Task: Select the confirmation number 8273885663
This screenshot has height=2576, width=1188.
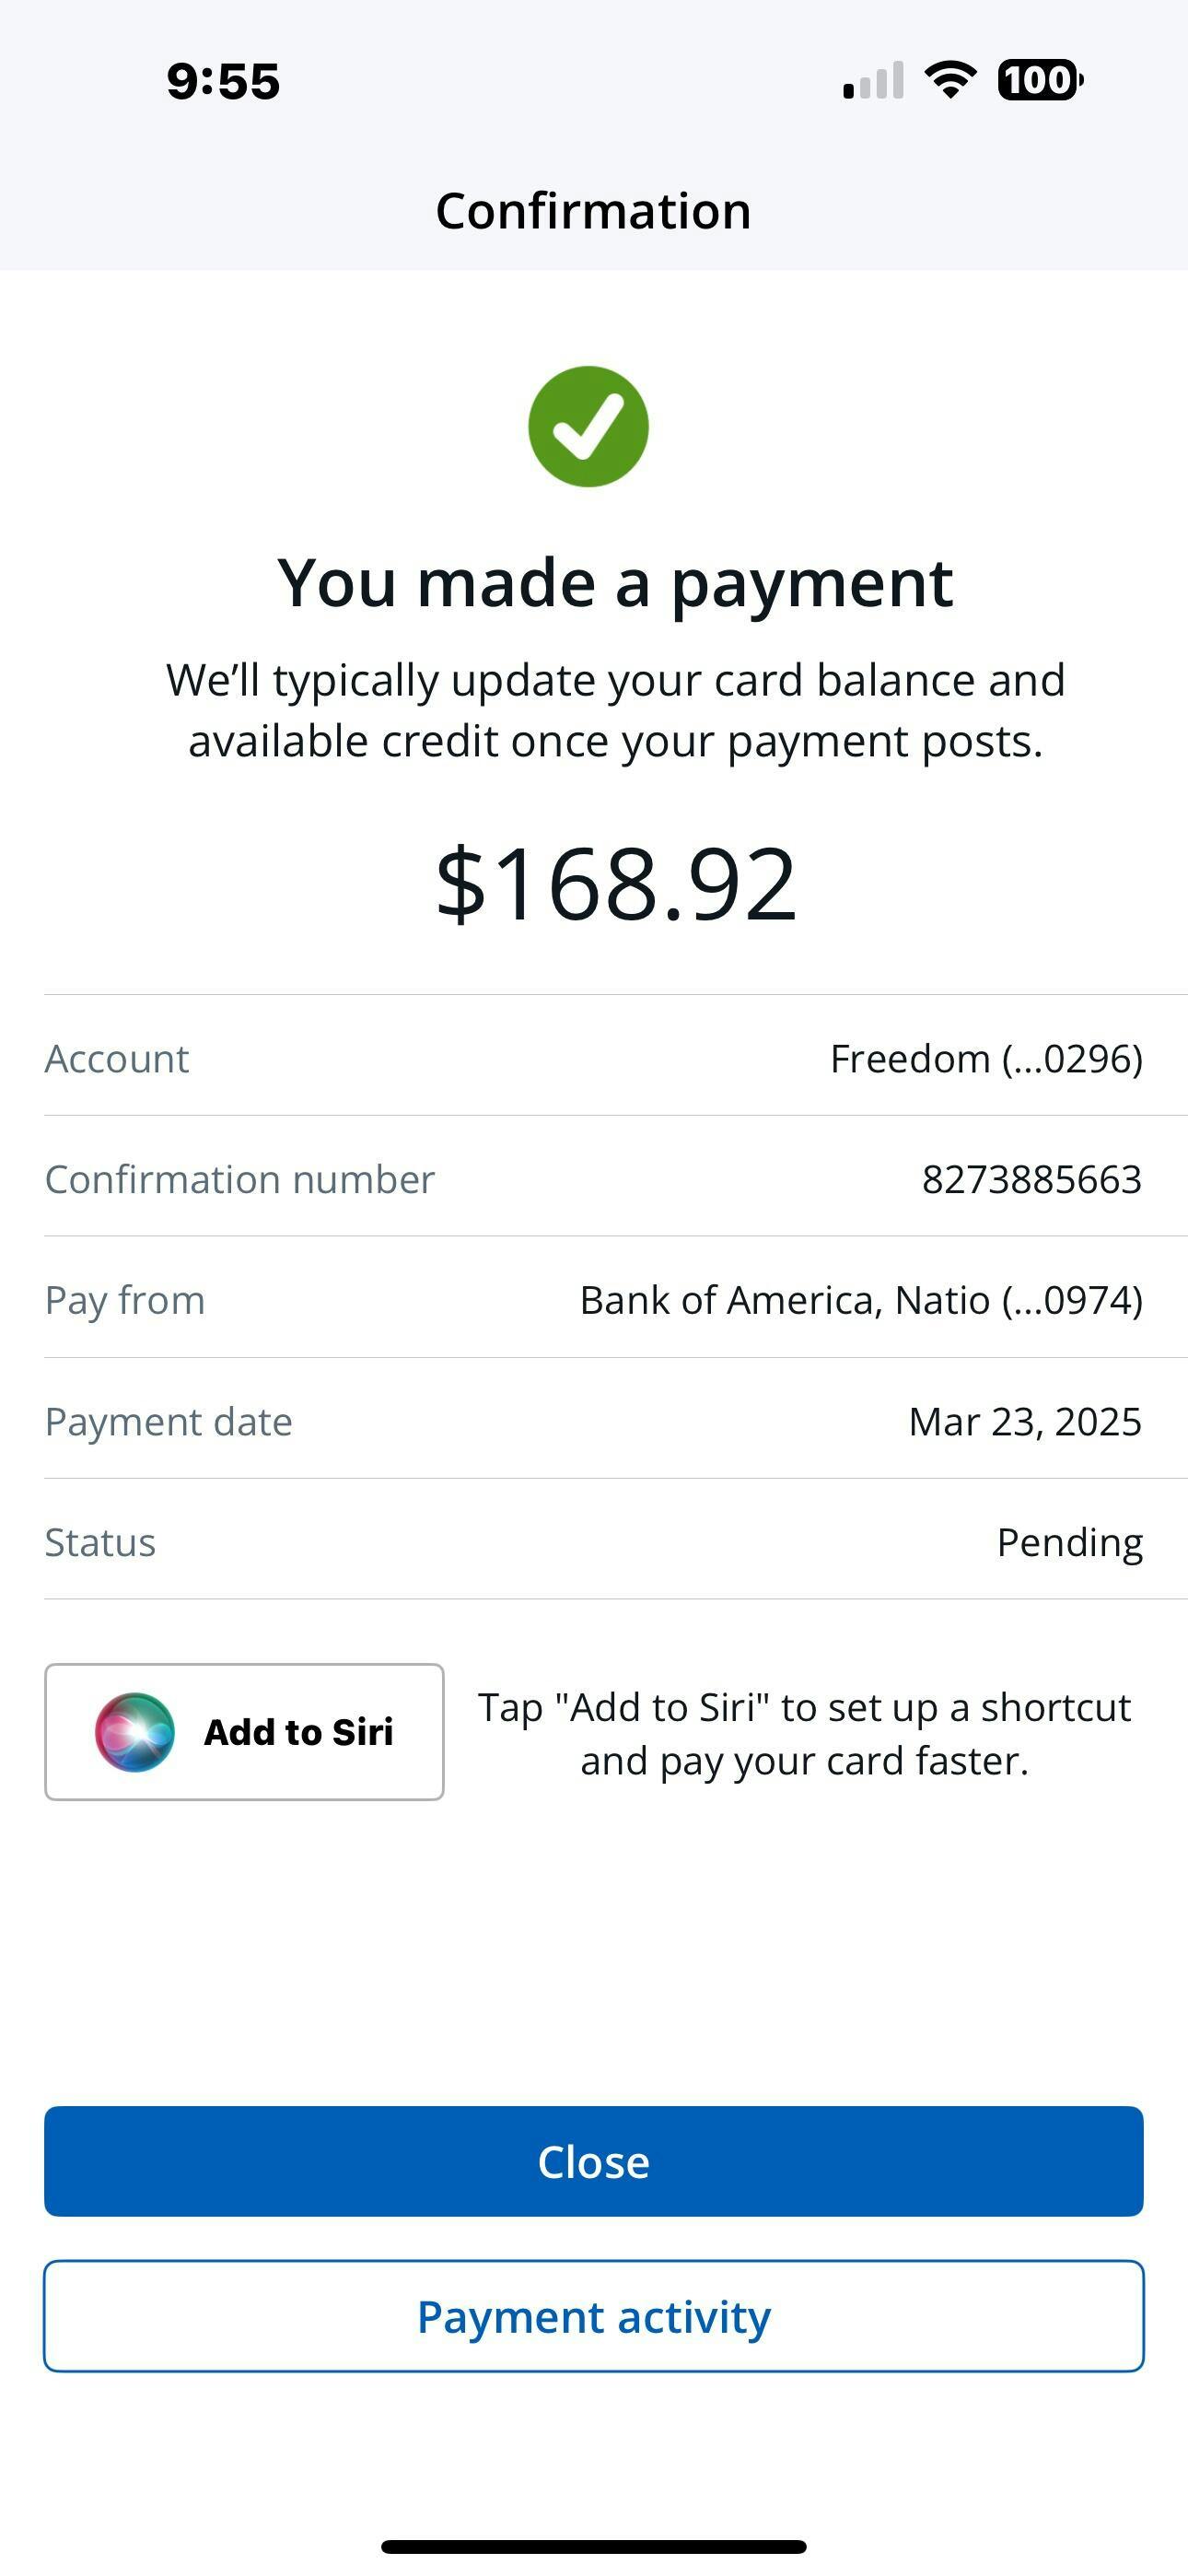Action: [1031, 1179]
